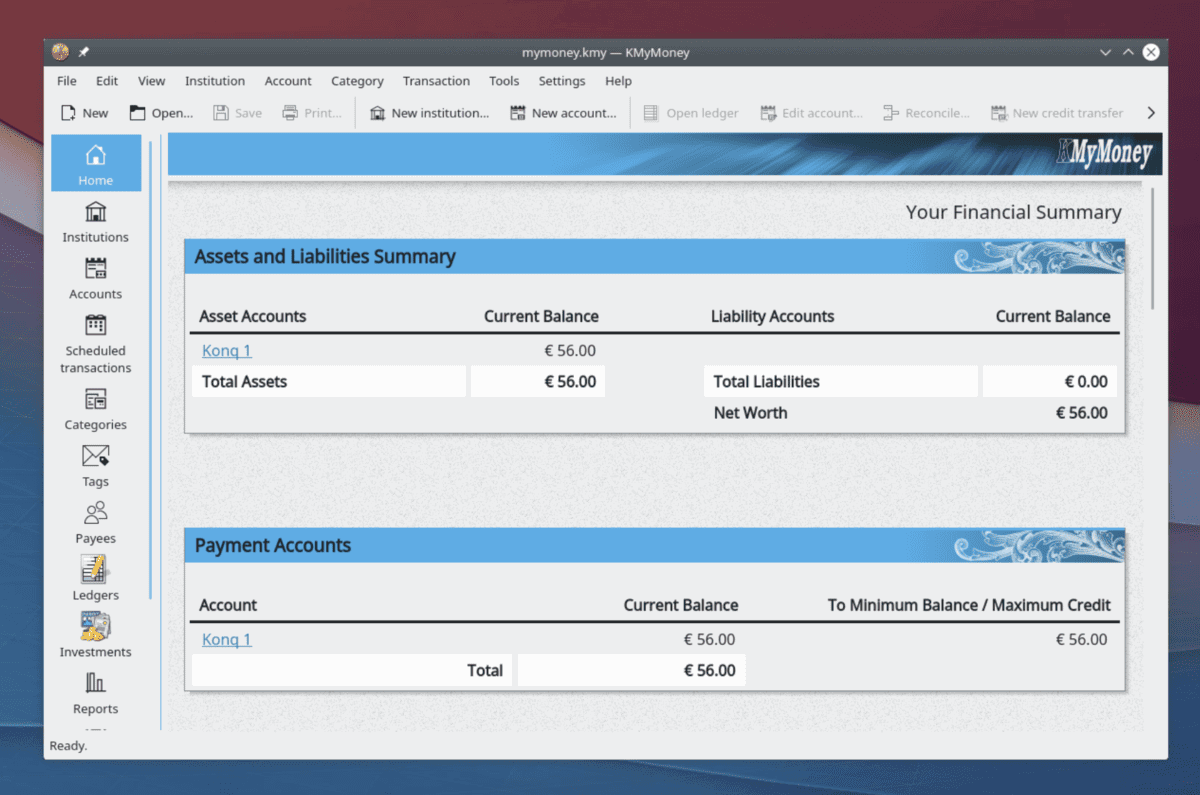Click the summary page vertical scrollbar
The width and height of the screenshot is (1200, 795).
click(x=1153, y=248)
